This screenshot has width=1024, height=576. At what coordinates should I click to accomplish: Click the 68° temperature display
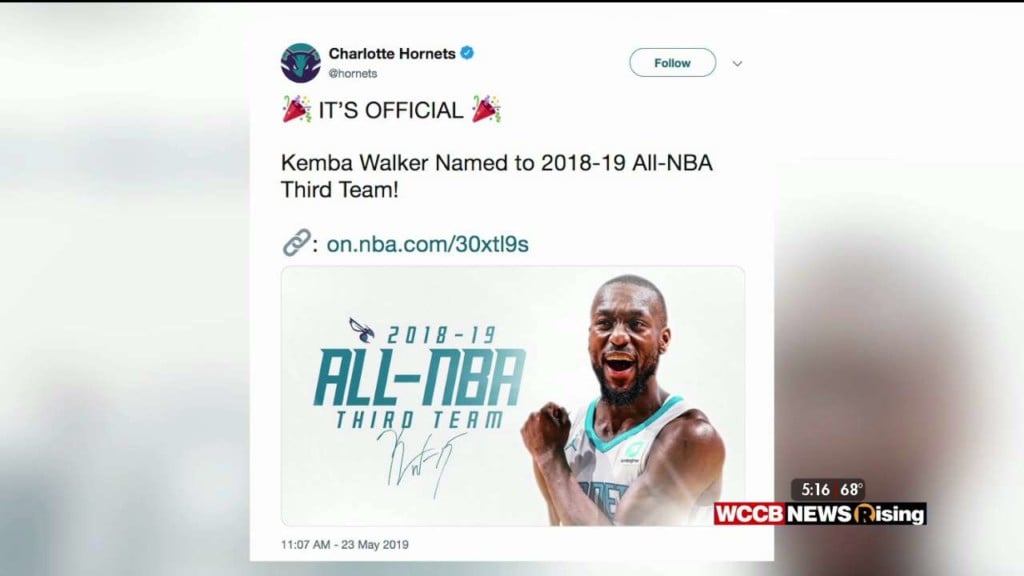point(851,489)
